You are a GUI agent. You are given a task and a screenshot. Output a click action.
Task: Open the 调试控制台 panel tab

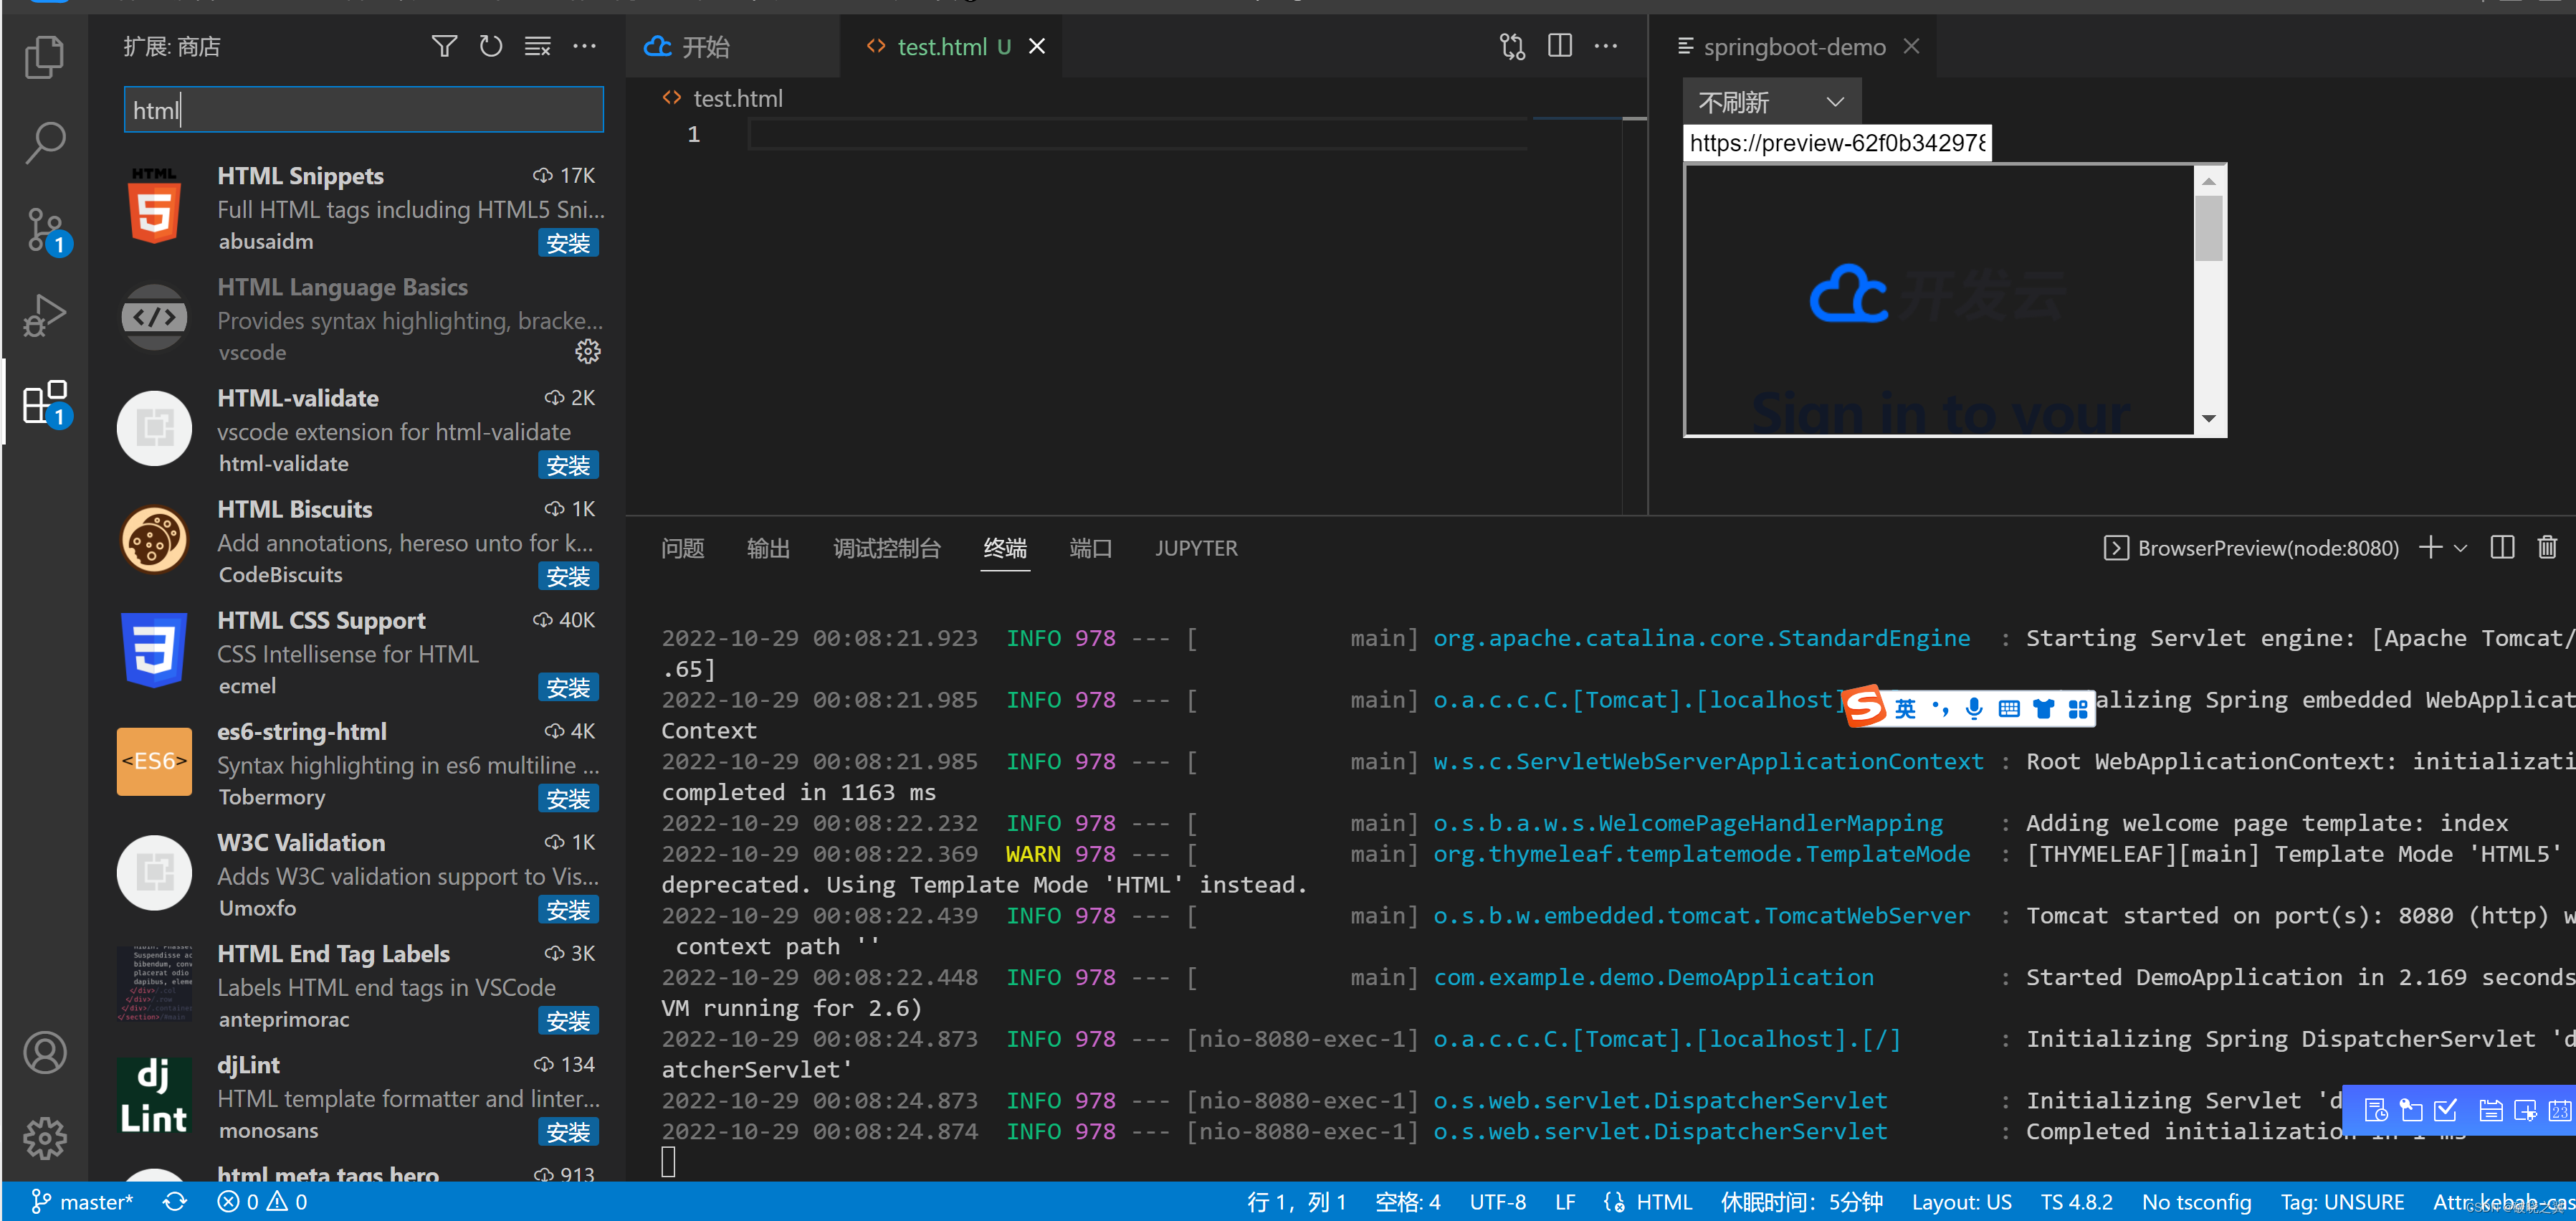[887, 548]
